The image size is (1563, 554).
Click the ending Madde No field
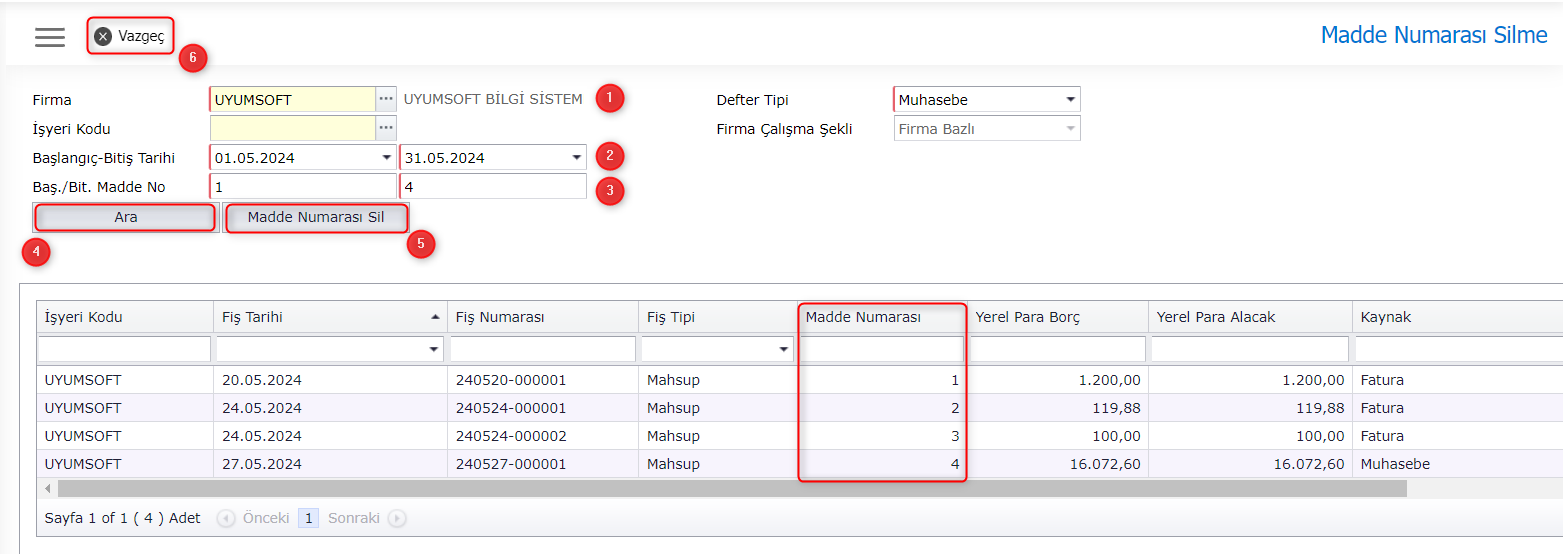[x=493, y=186]
